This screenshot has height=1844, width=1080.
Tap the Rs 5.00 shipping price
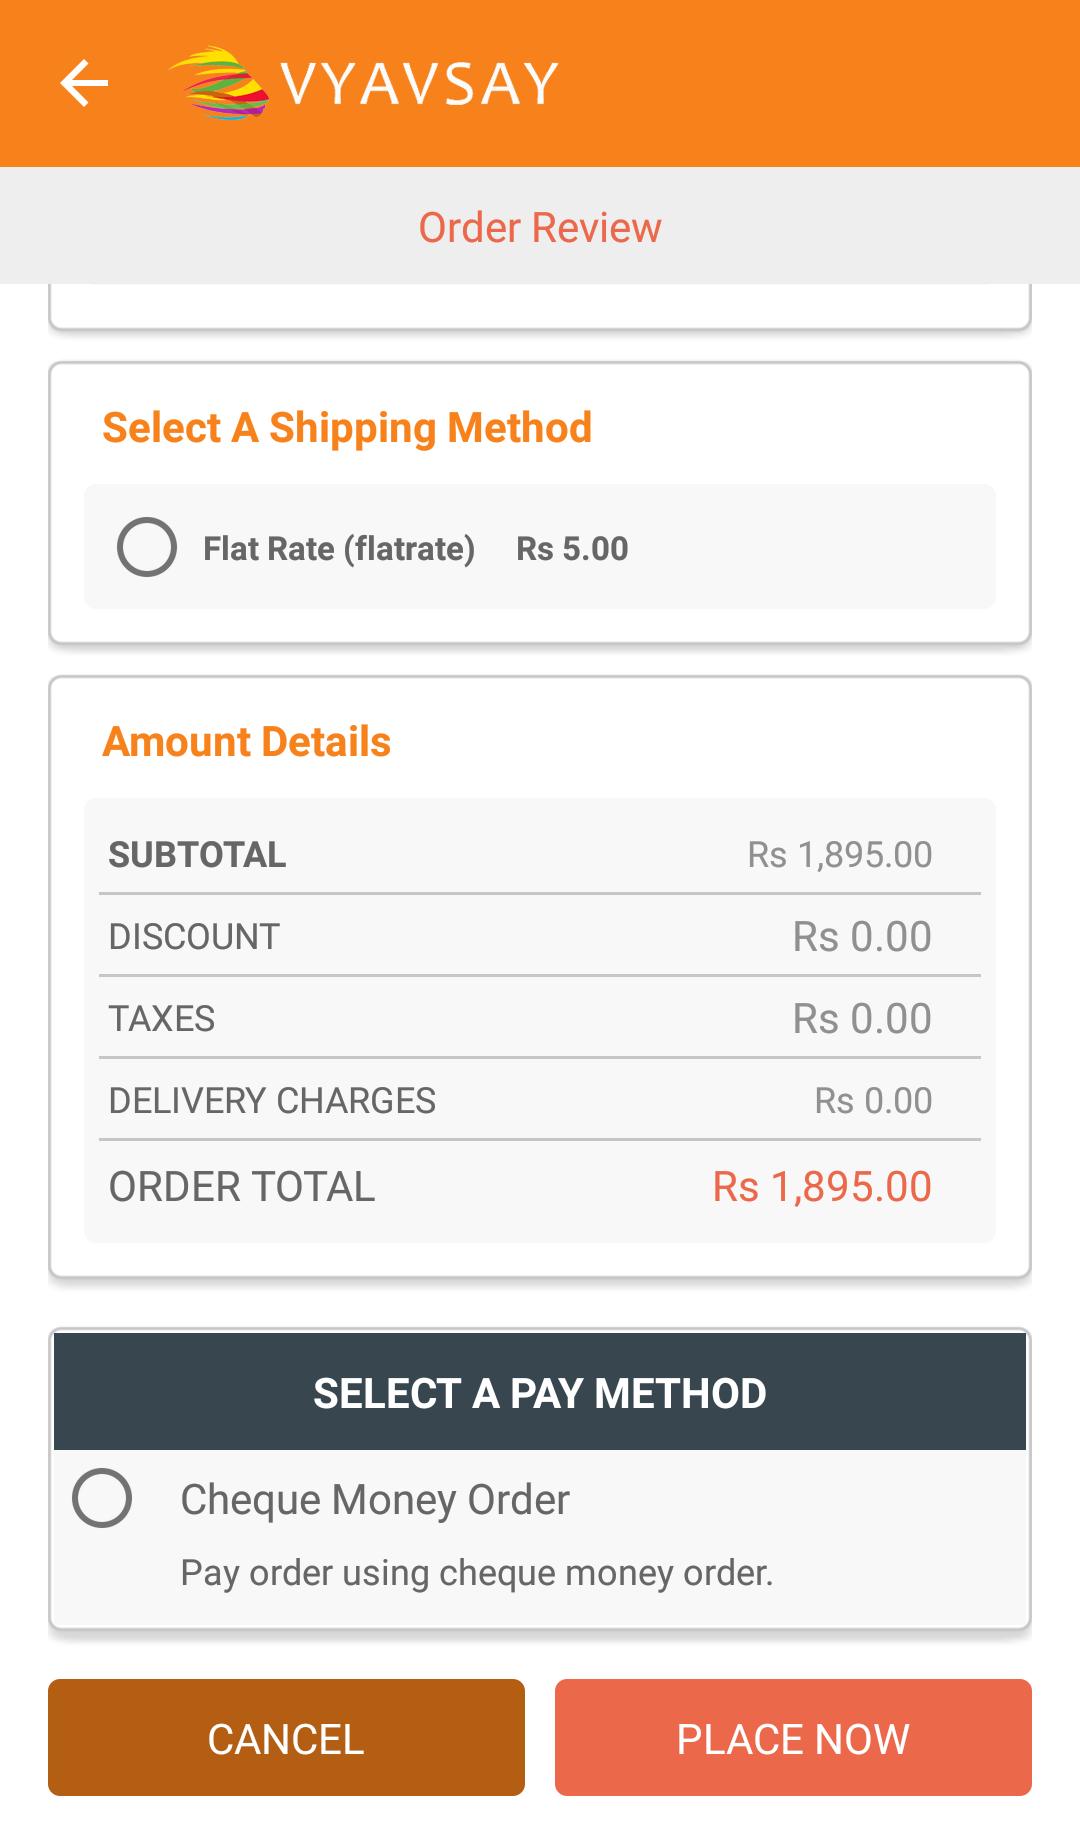click(x=572, y=548)
